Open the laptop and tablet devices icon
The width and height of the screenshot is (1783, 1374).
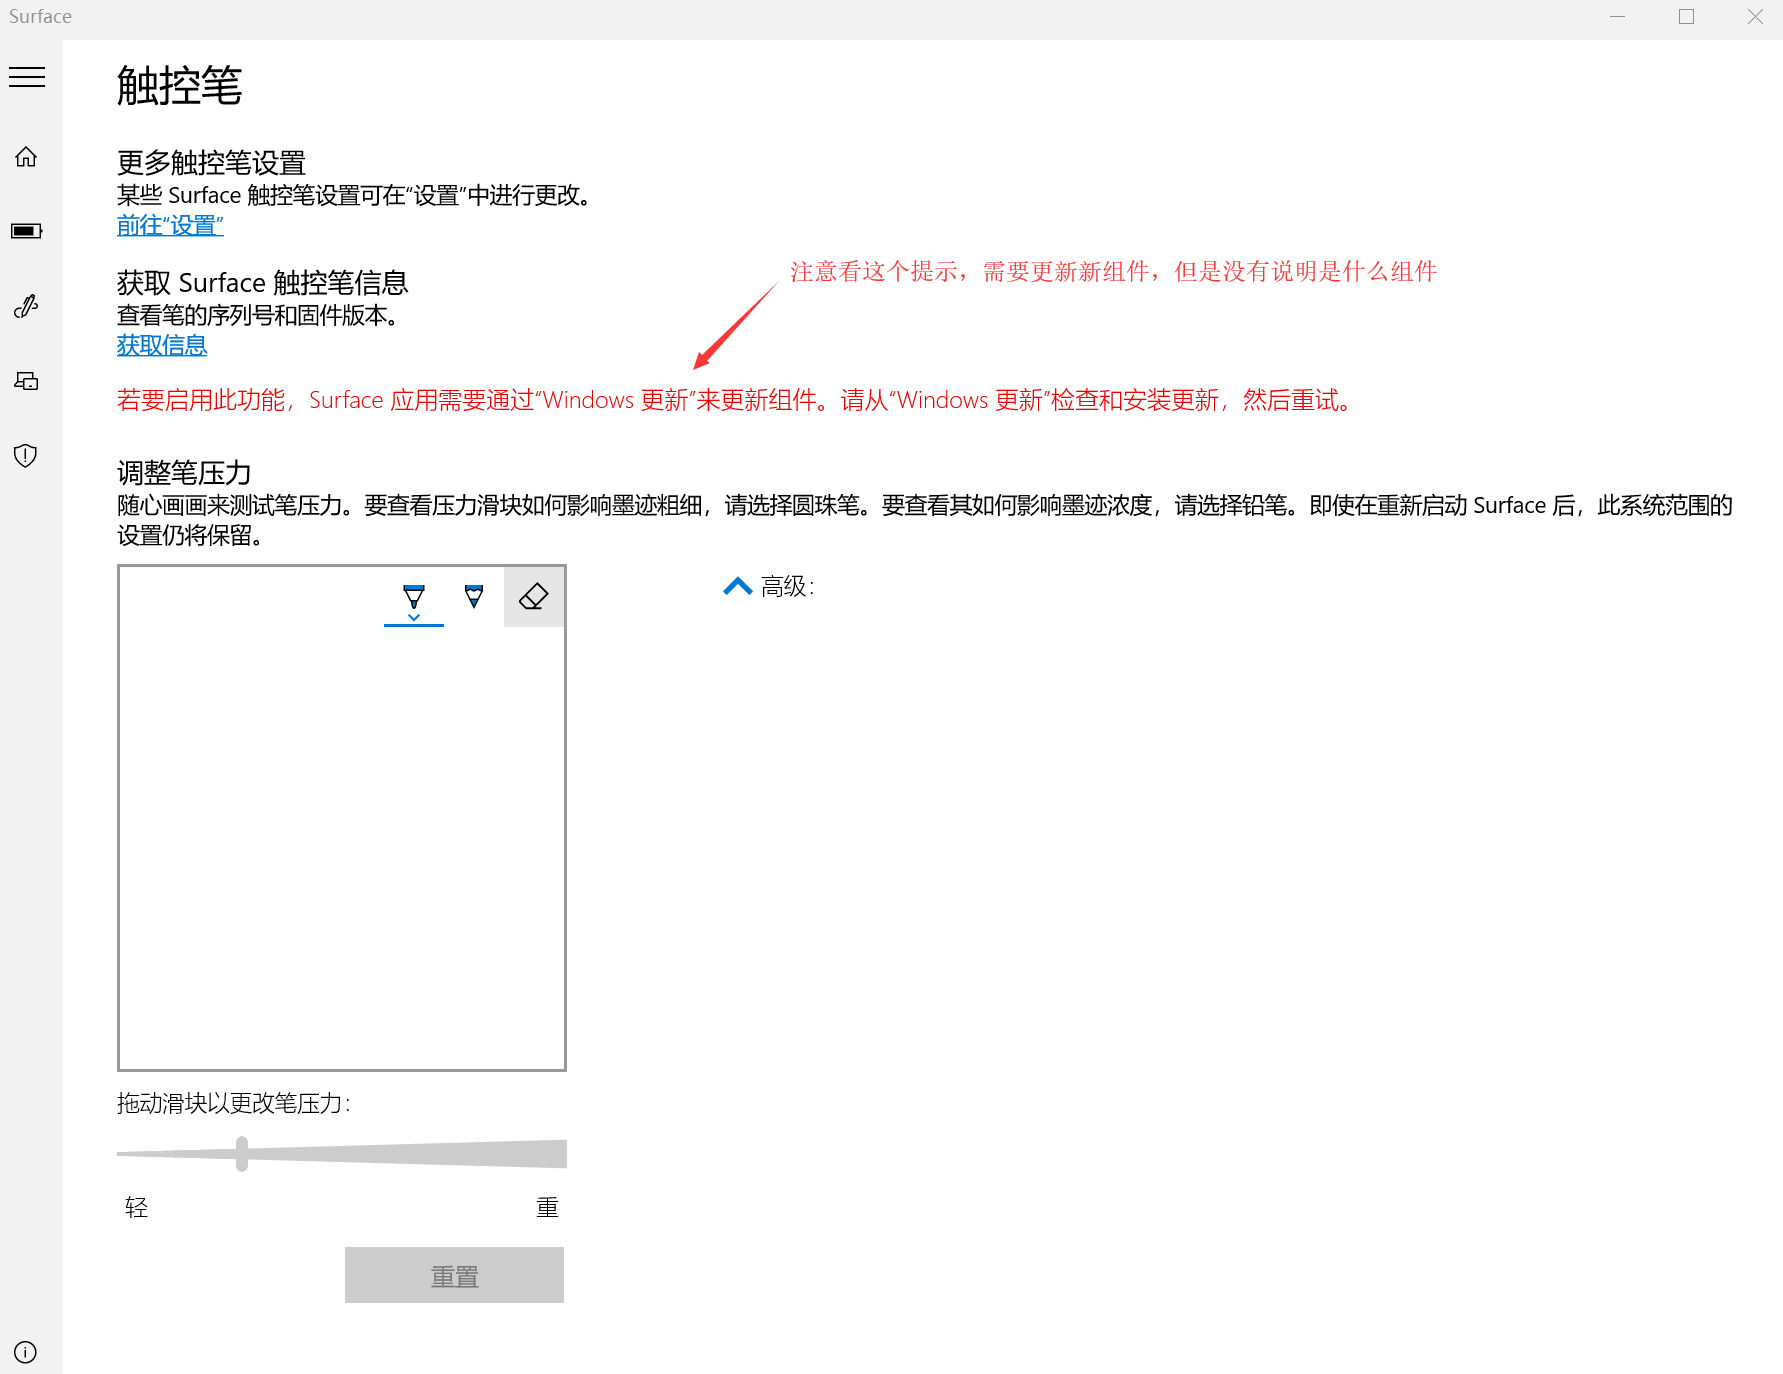(26, 381)
